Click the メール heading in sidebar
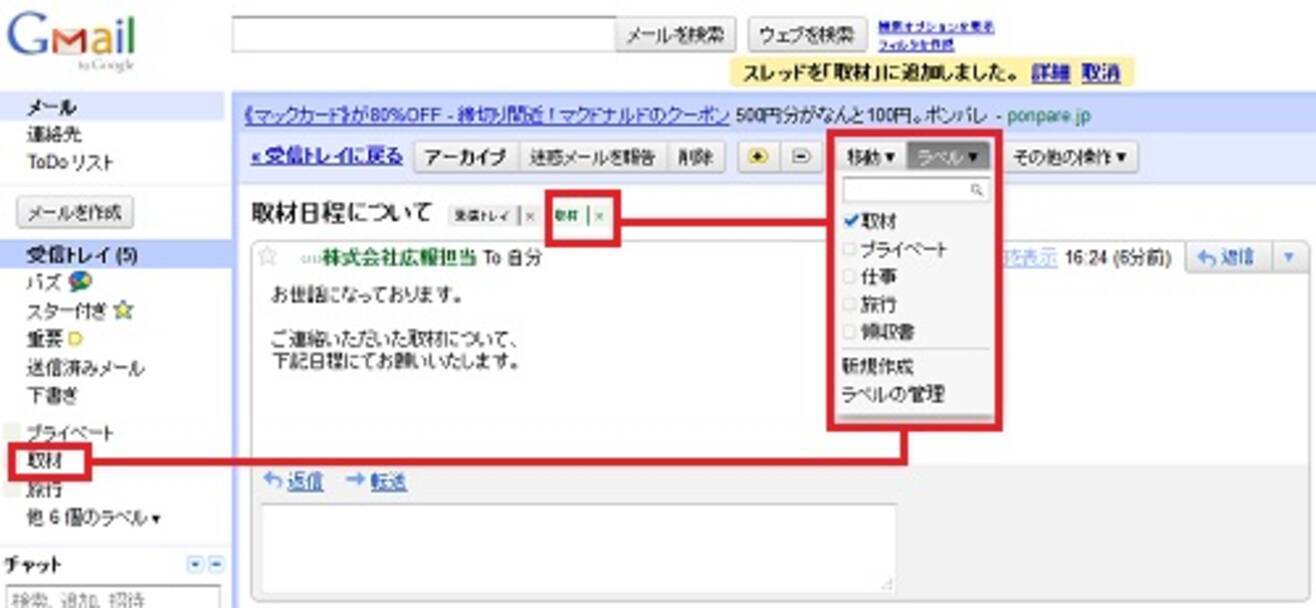 tap(51, 106)
